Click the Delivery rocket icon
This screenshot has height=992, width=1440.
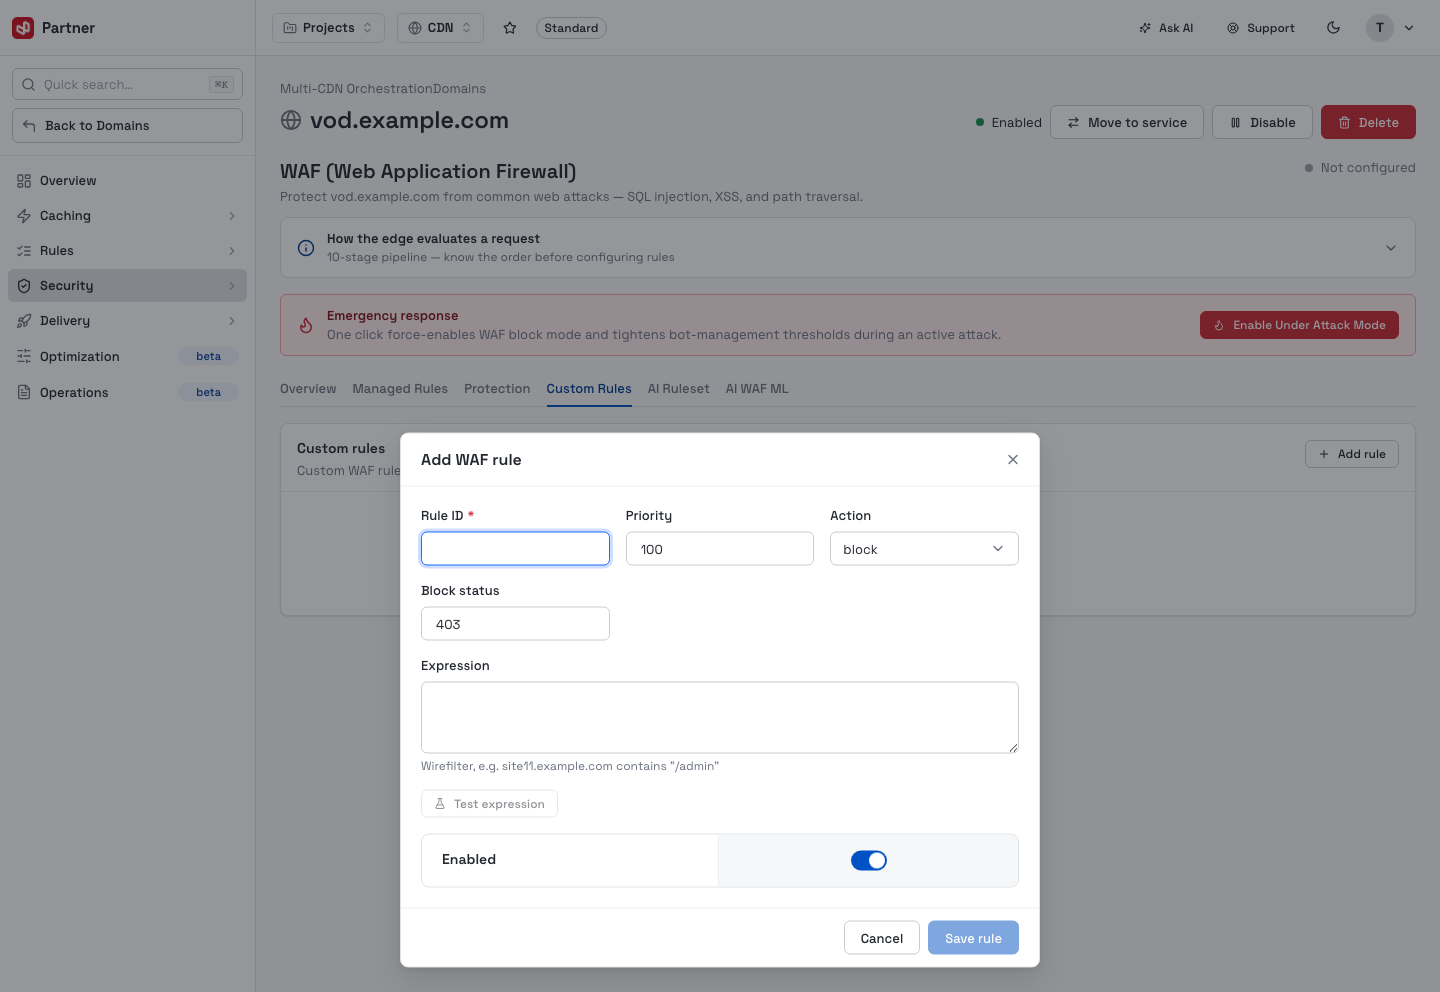24,321
